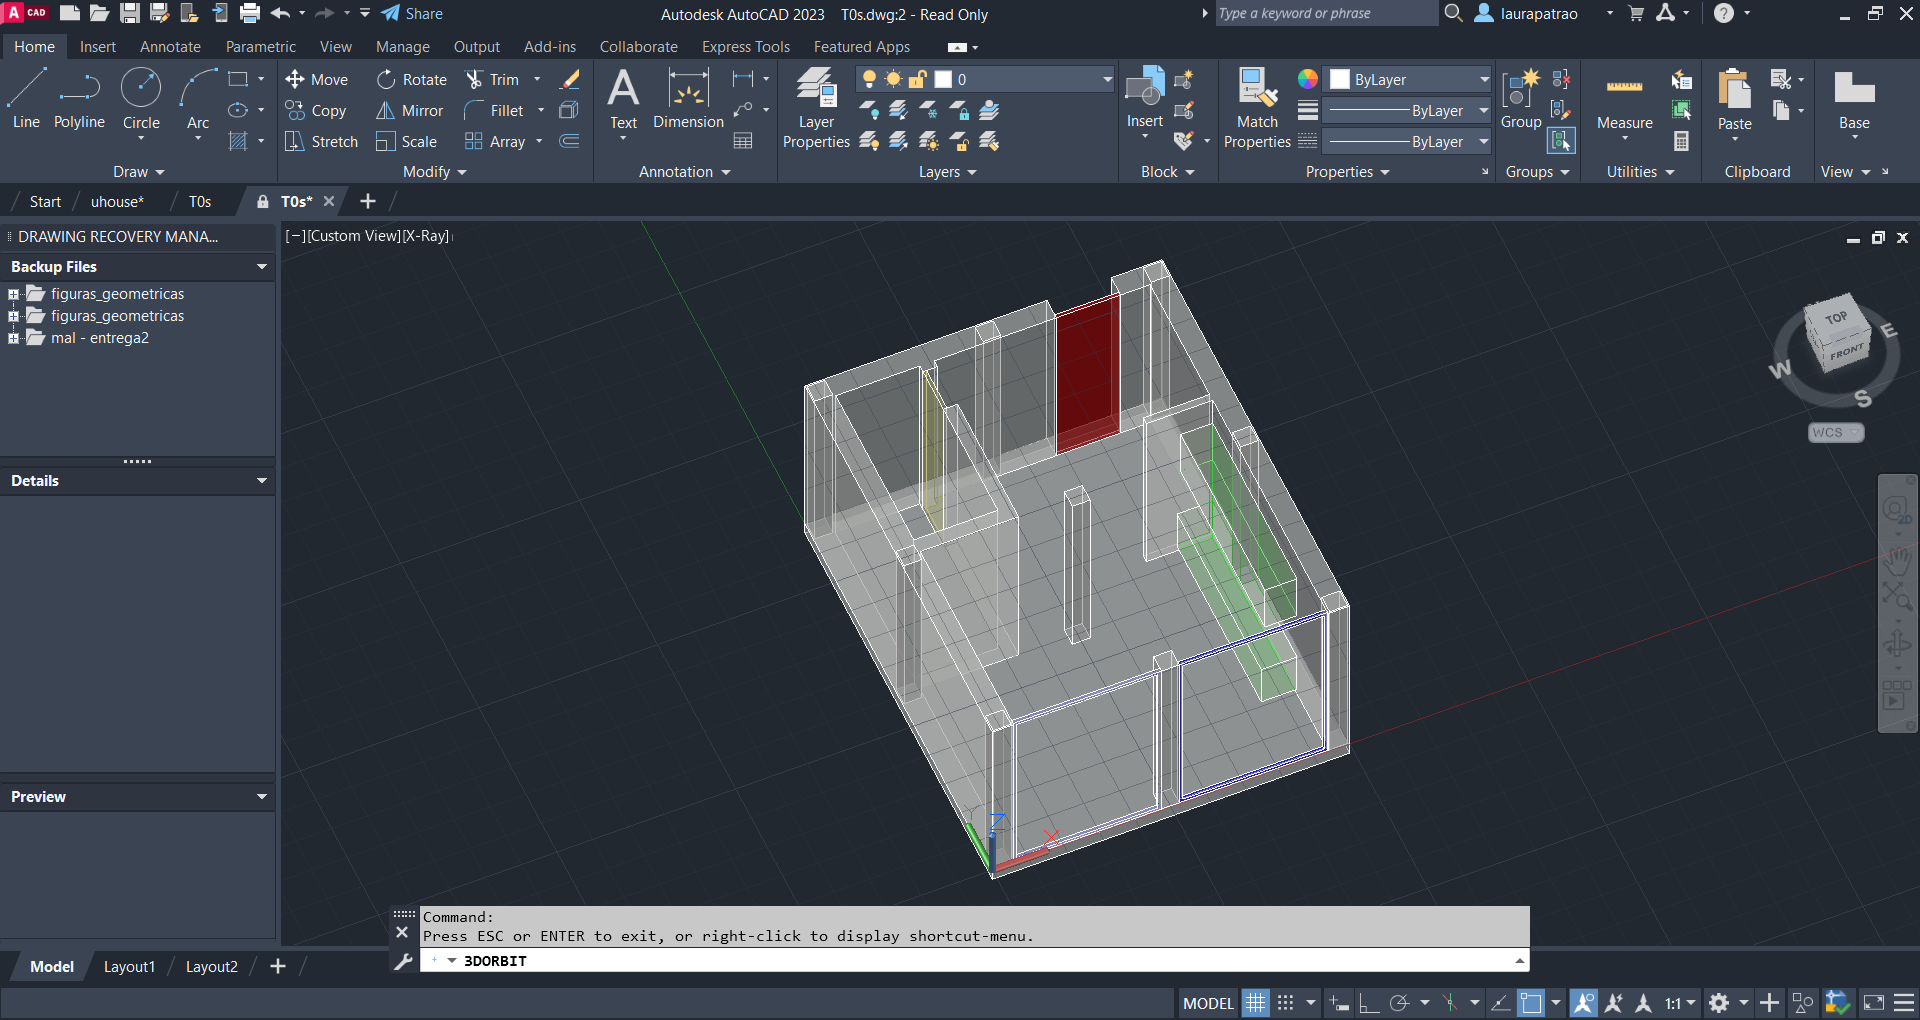Switch to the uhouse* drawing tab
Viewport: 1920px width, 1020px height.
point(117,201)
